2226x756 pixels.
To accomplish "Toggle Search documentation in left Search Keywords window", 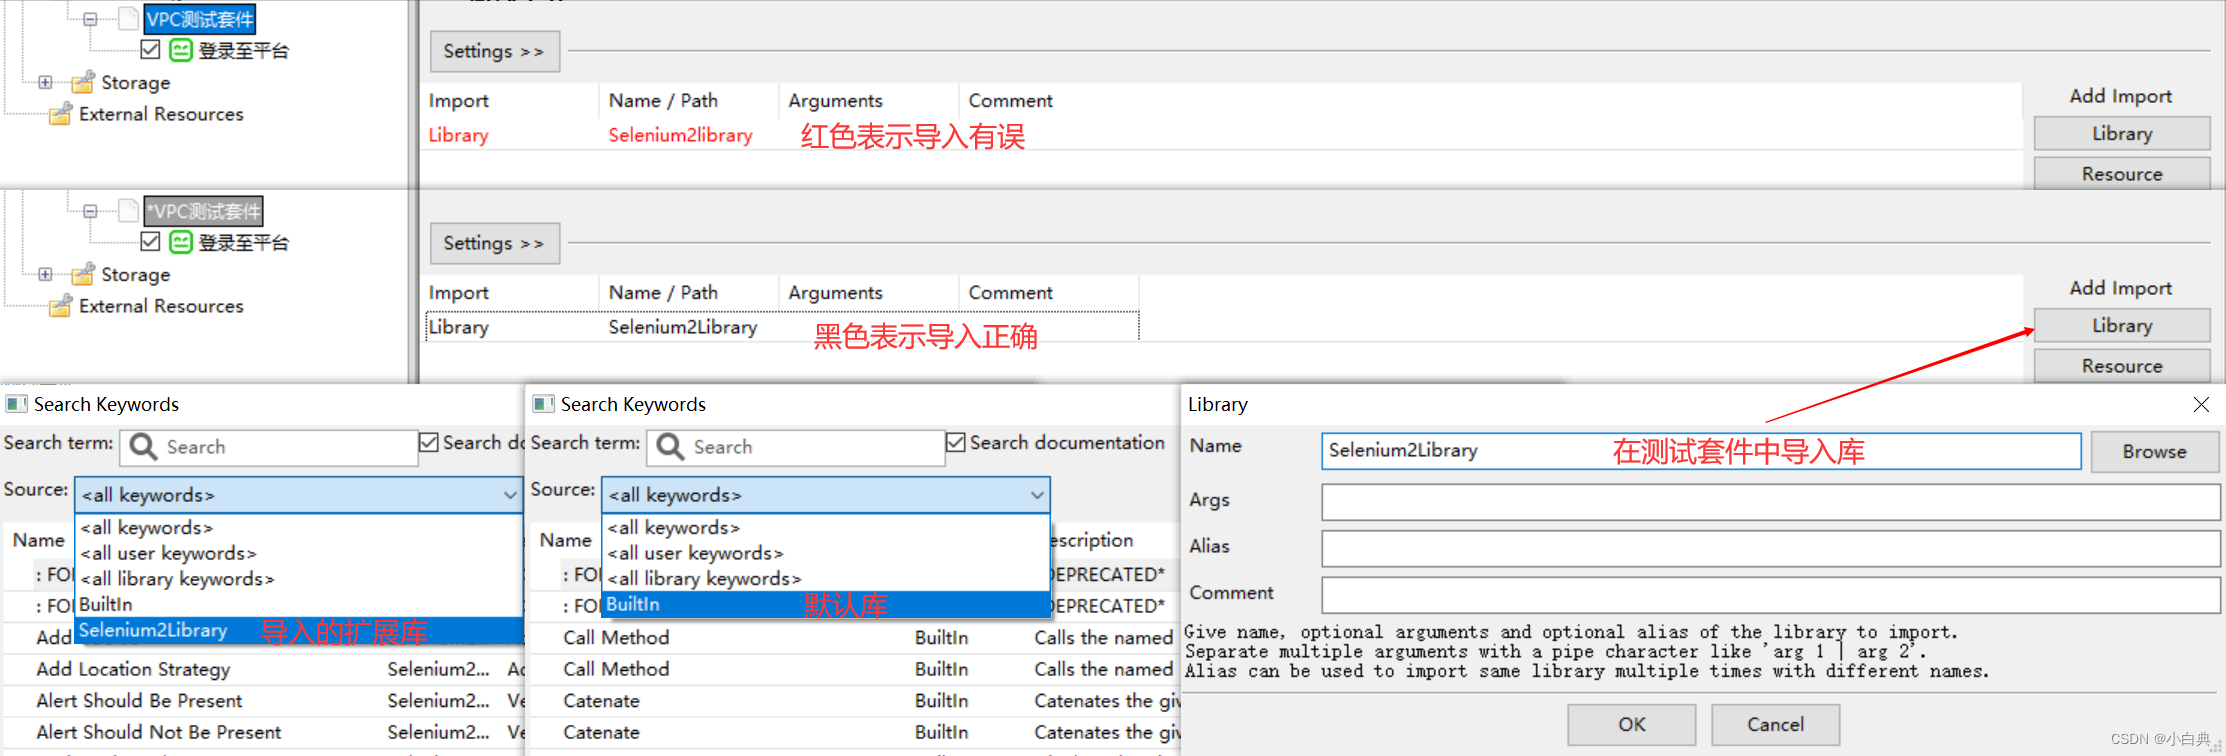I will pyautogui.click(x=429, y=442).
